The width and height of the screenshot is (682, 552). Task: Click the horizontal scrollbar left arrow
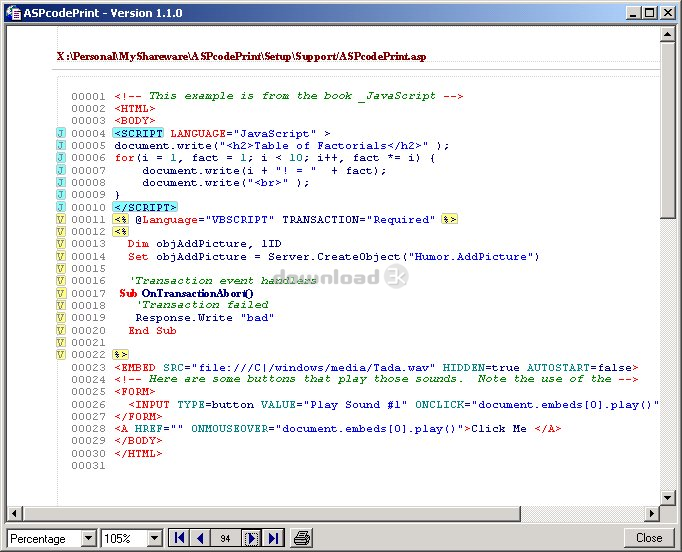point(14,513)
